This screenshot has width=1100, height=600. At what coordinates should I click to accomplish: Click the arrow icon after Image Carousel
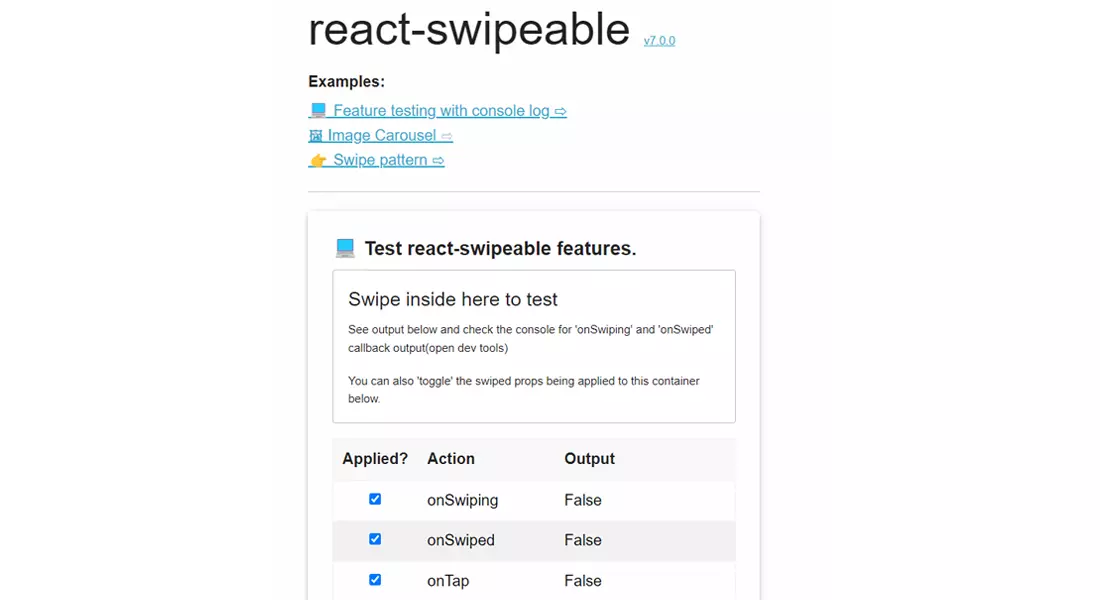(447, 136)
